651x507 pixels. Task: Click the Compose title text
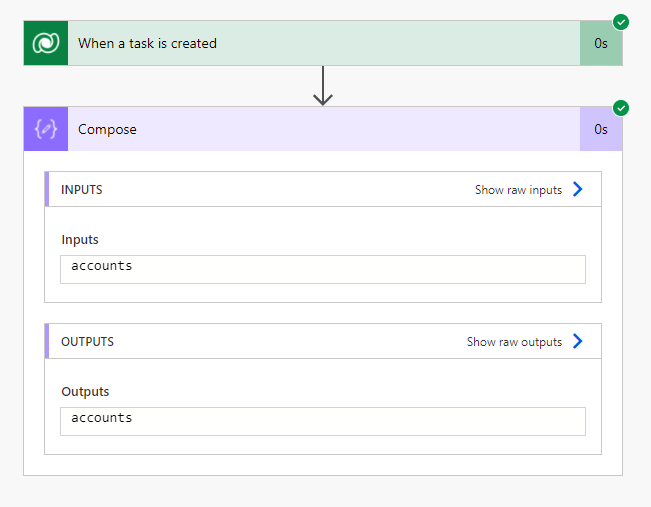click(107, 129)
